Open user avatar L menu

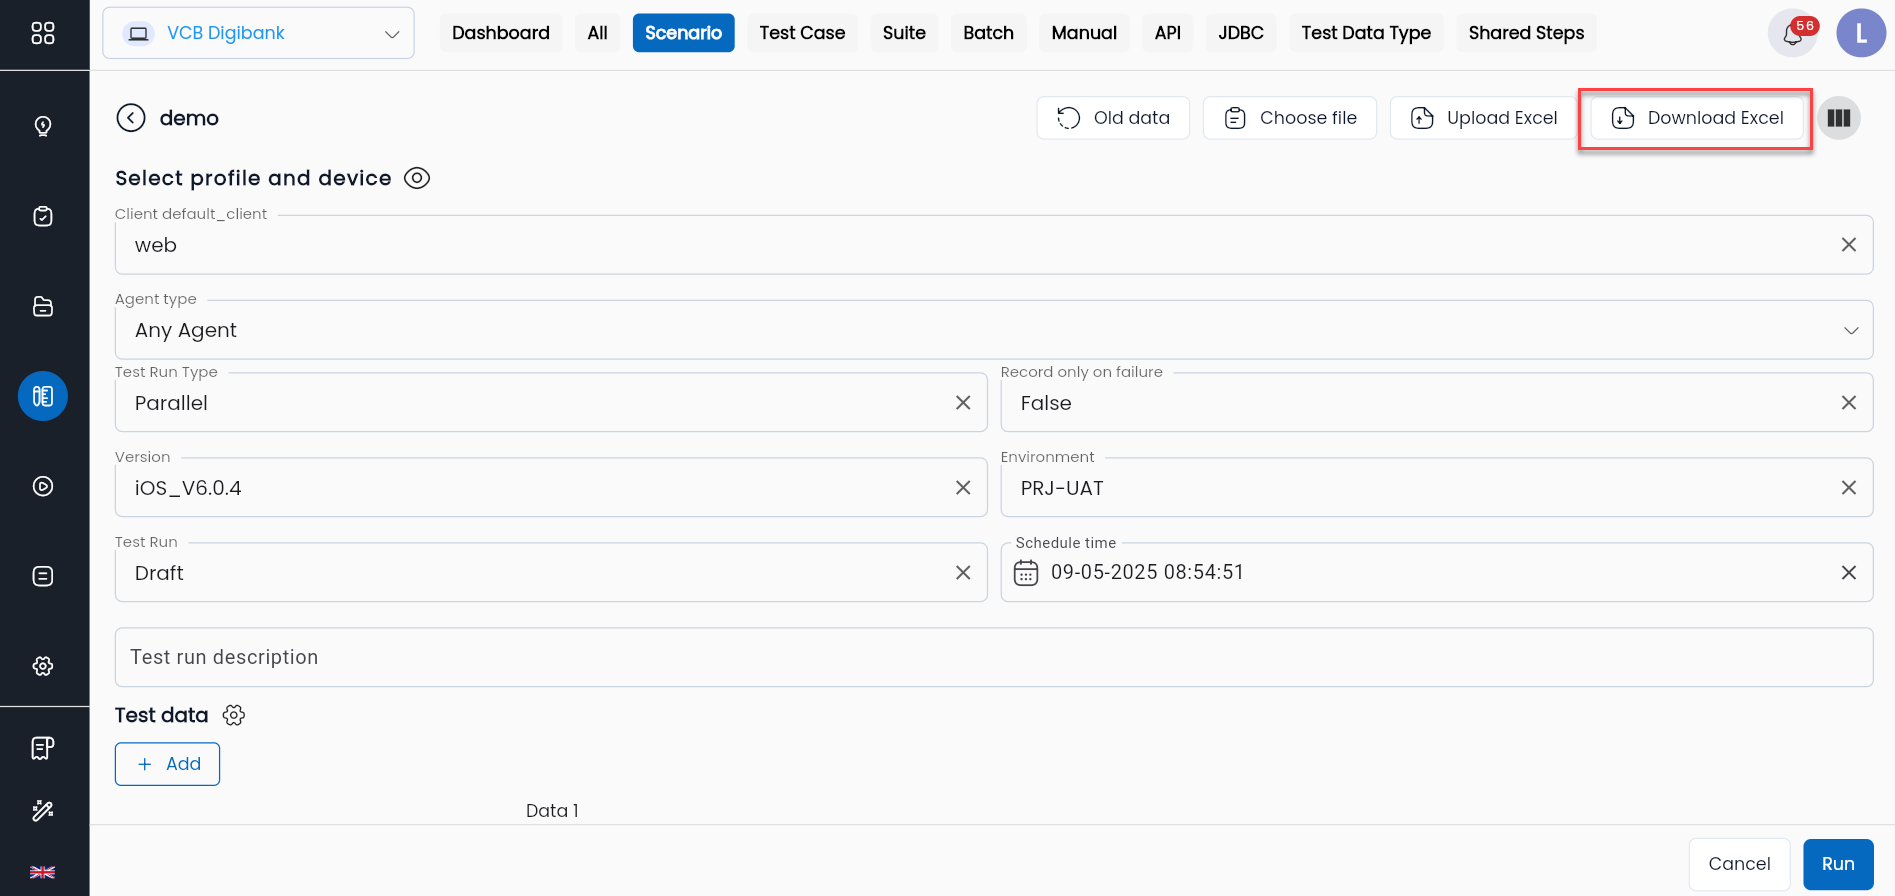[x=1861, y=33]
